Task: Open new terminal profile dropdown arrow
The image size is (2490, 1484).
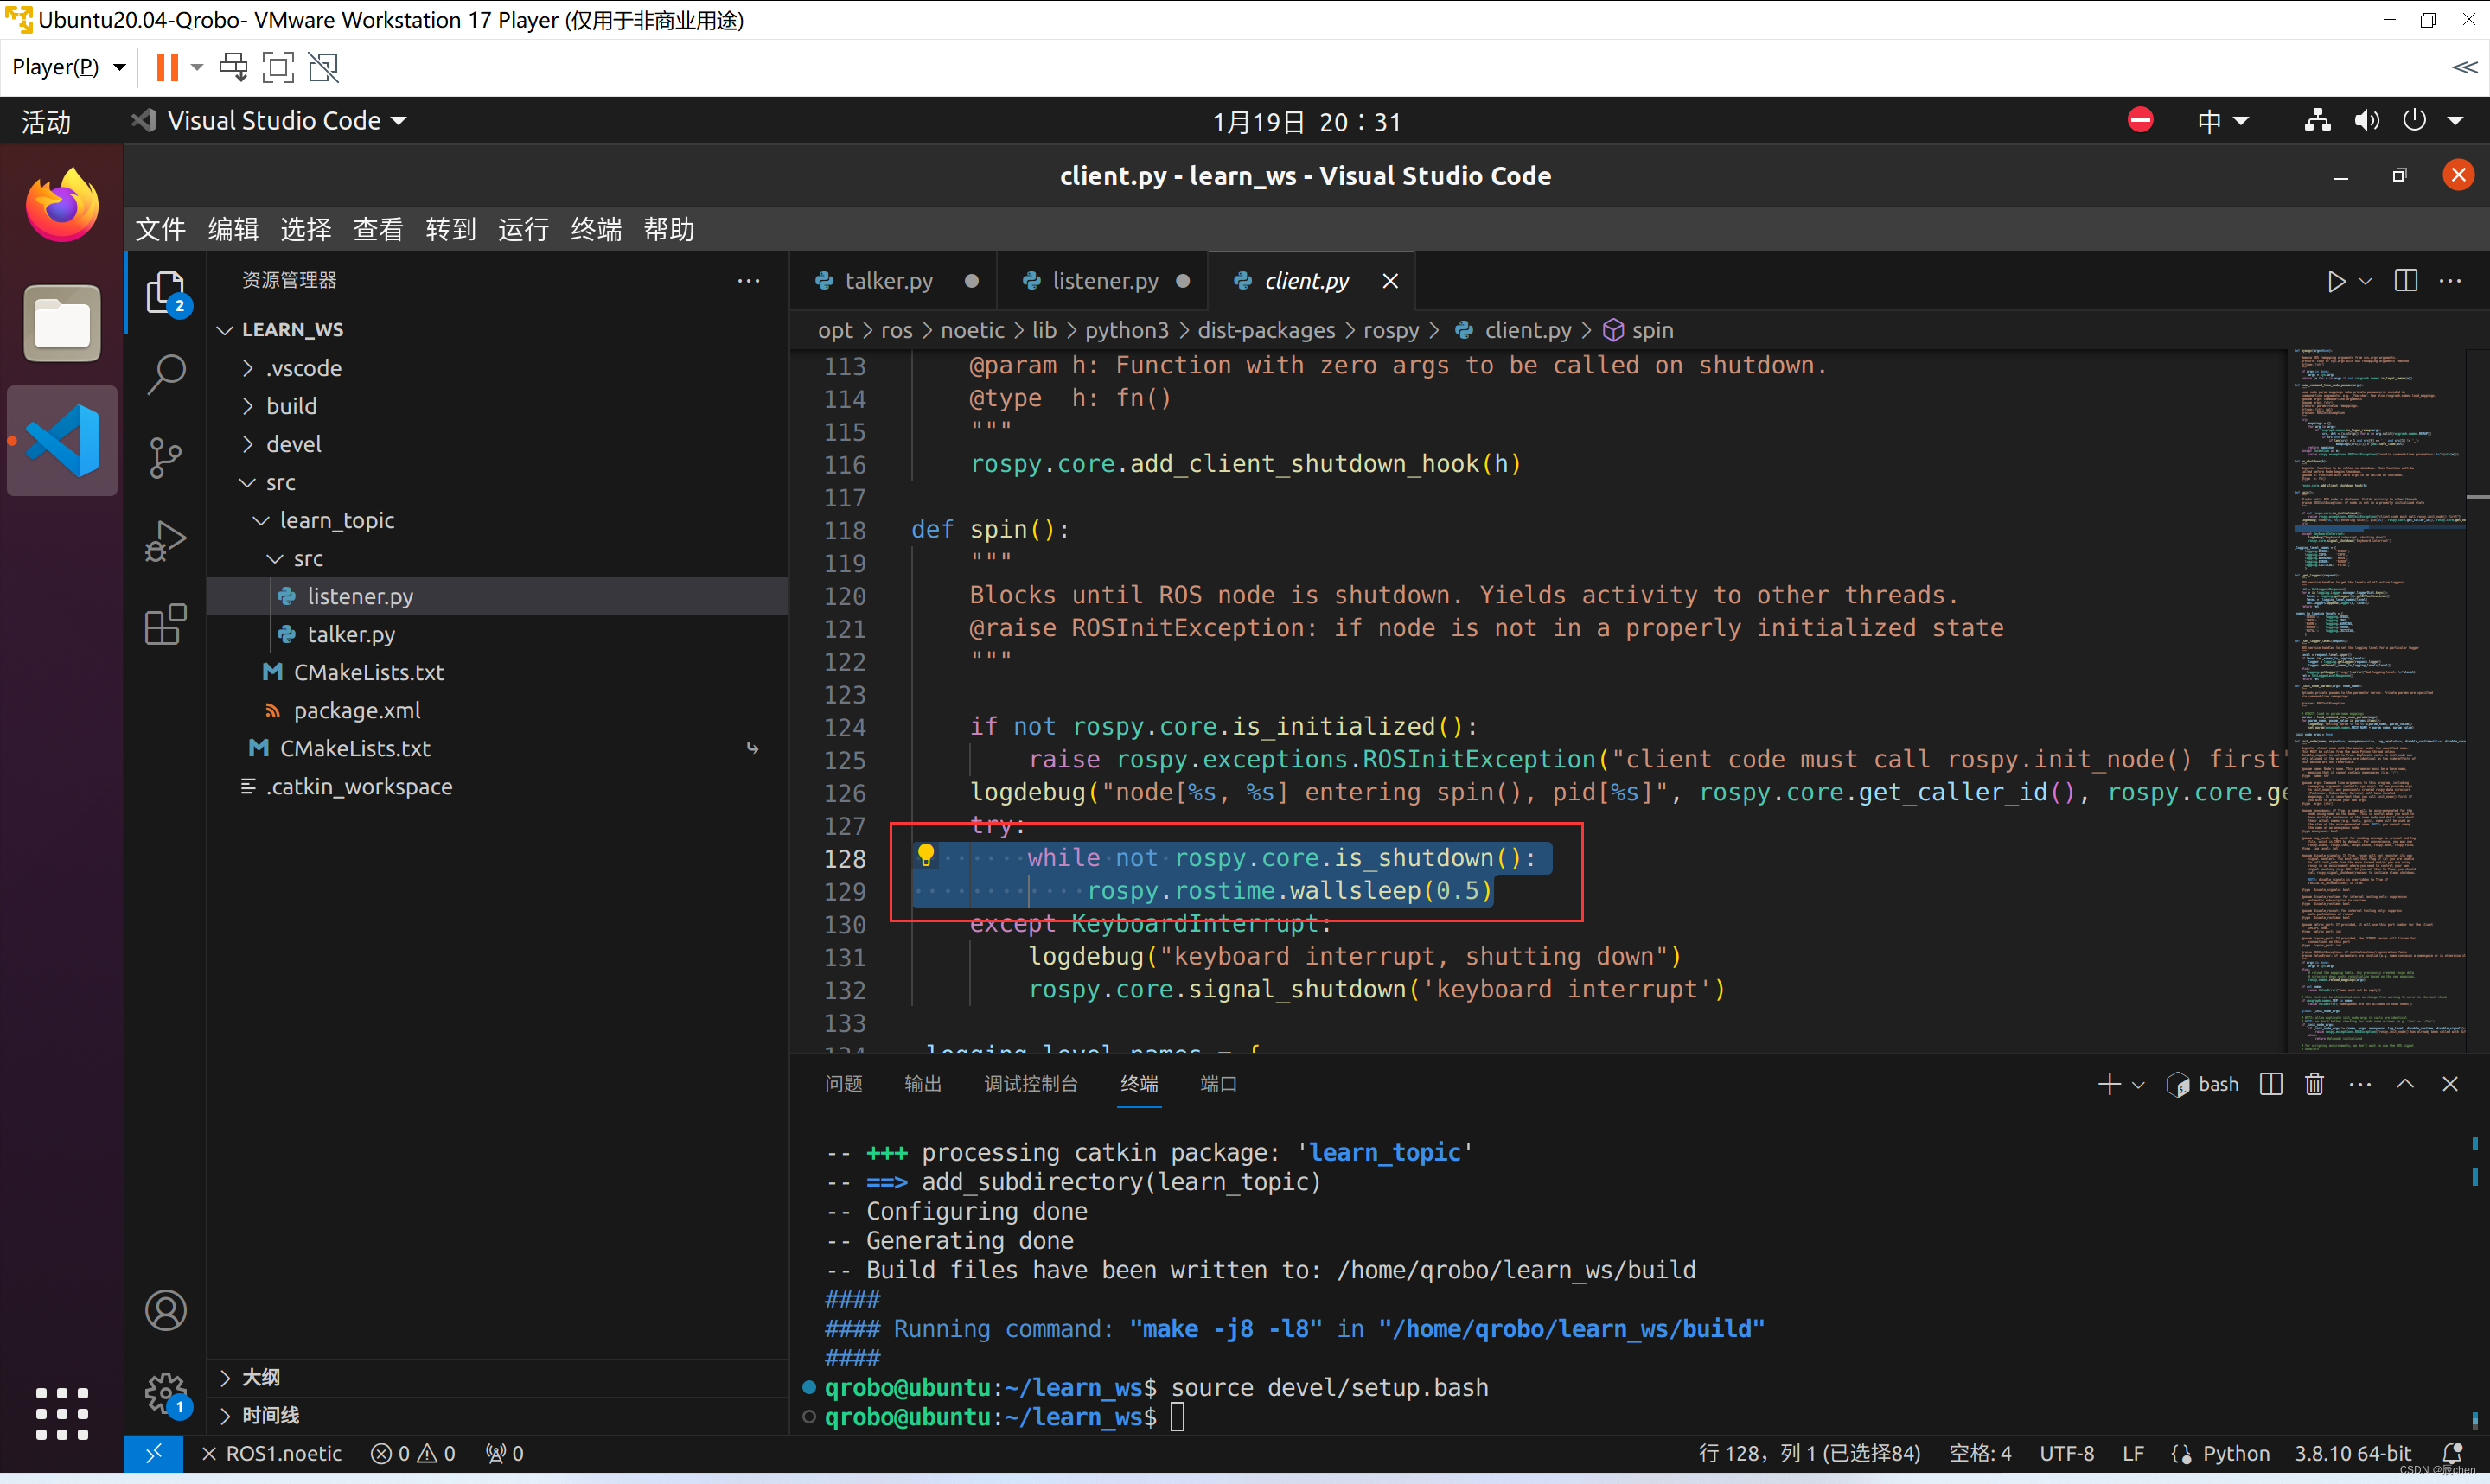Action: click(x=2138, y=1084)
